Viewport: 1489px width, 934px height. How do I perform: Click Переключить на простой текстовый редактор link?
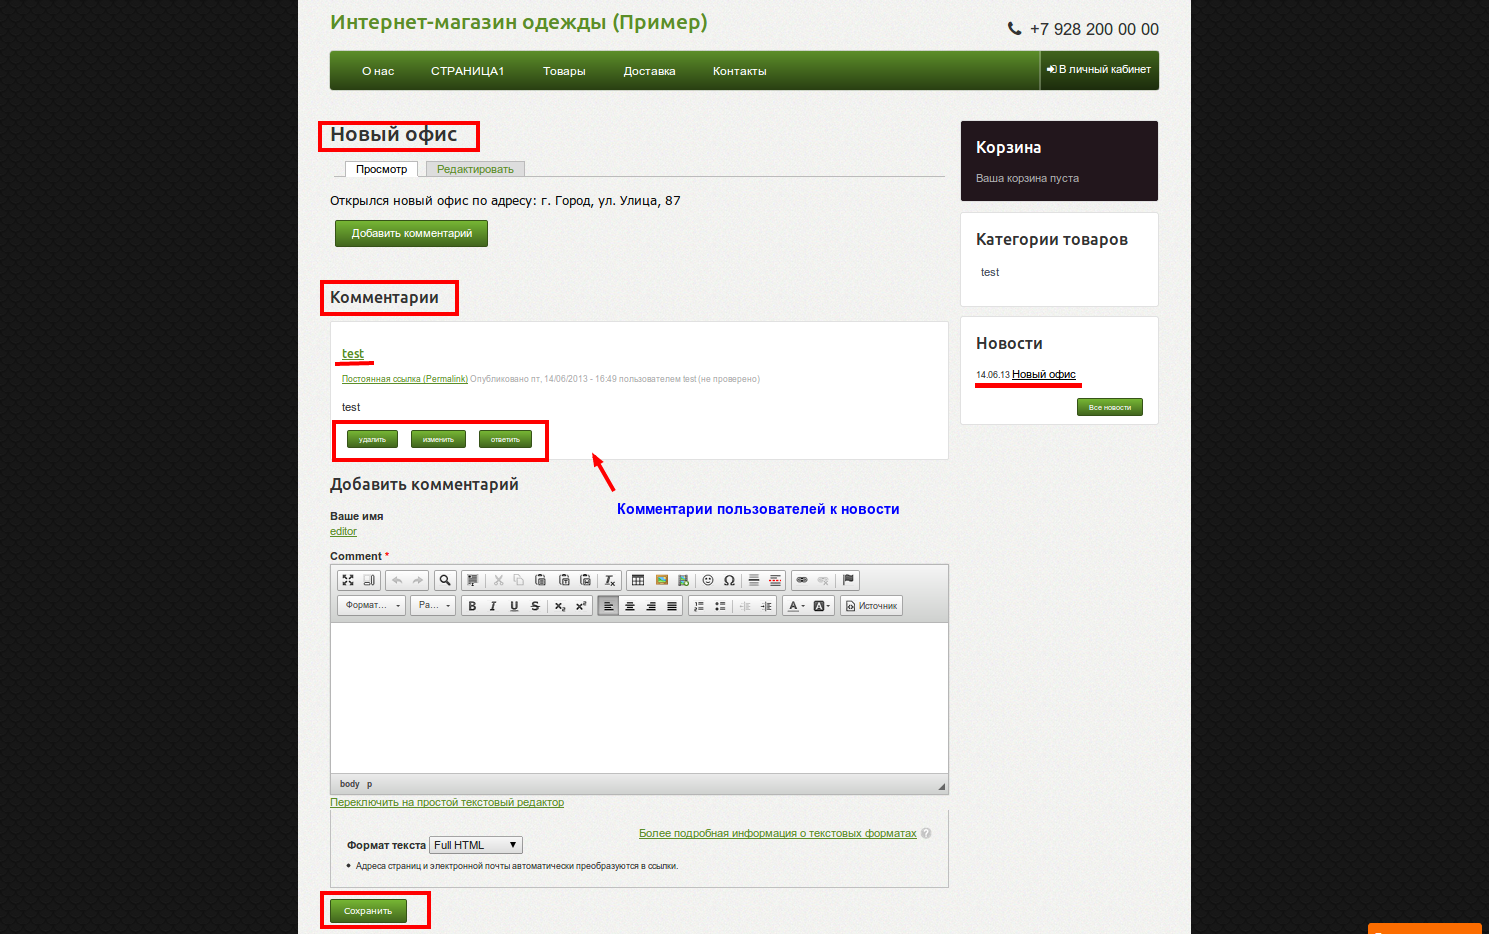[447, 802]
